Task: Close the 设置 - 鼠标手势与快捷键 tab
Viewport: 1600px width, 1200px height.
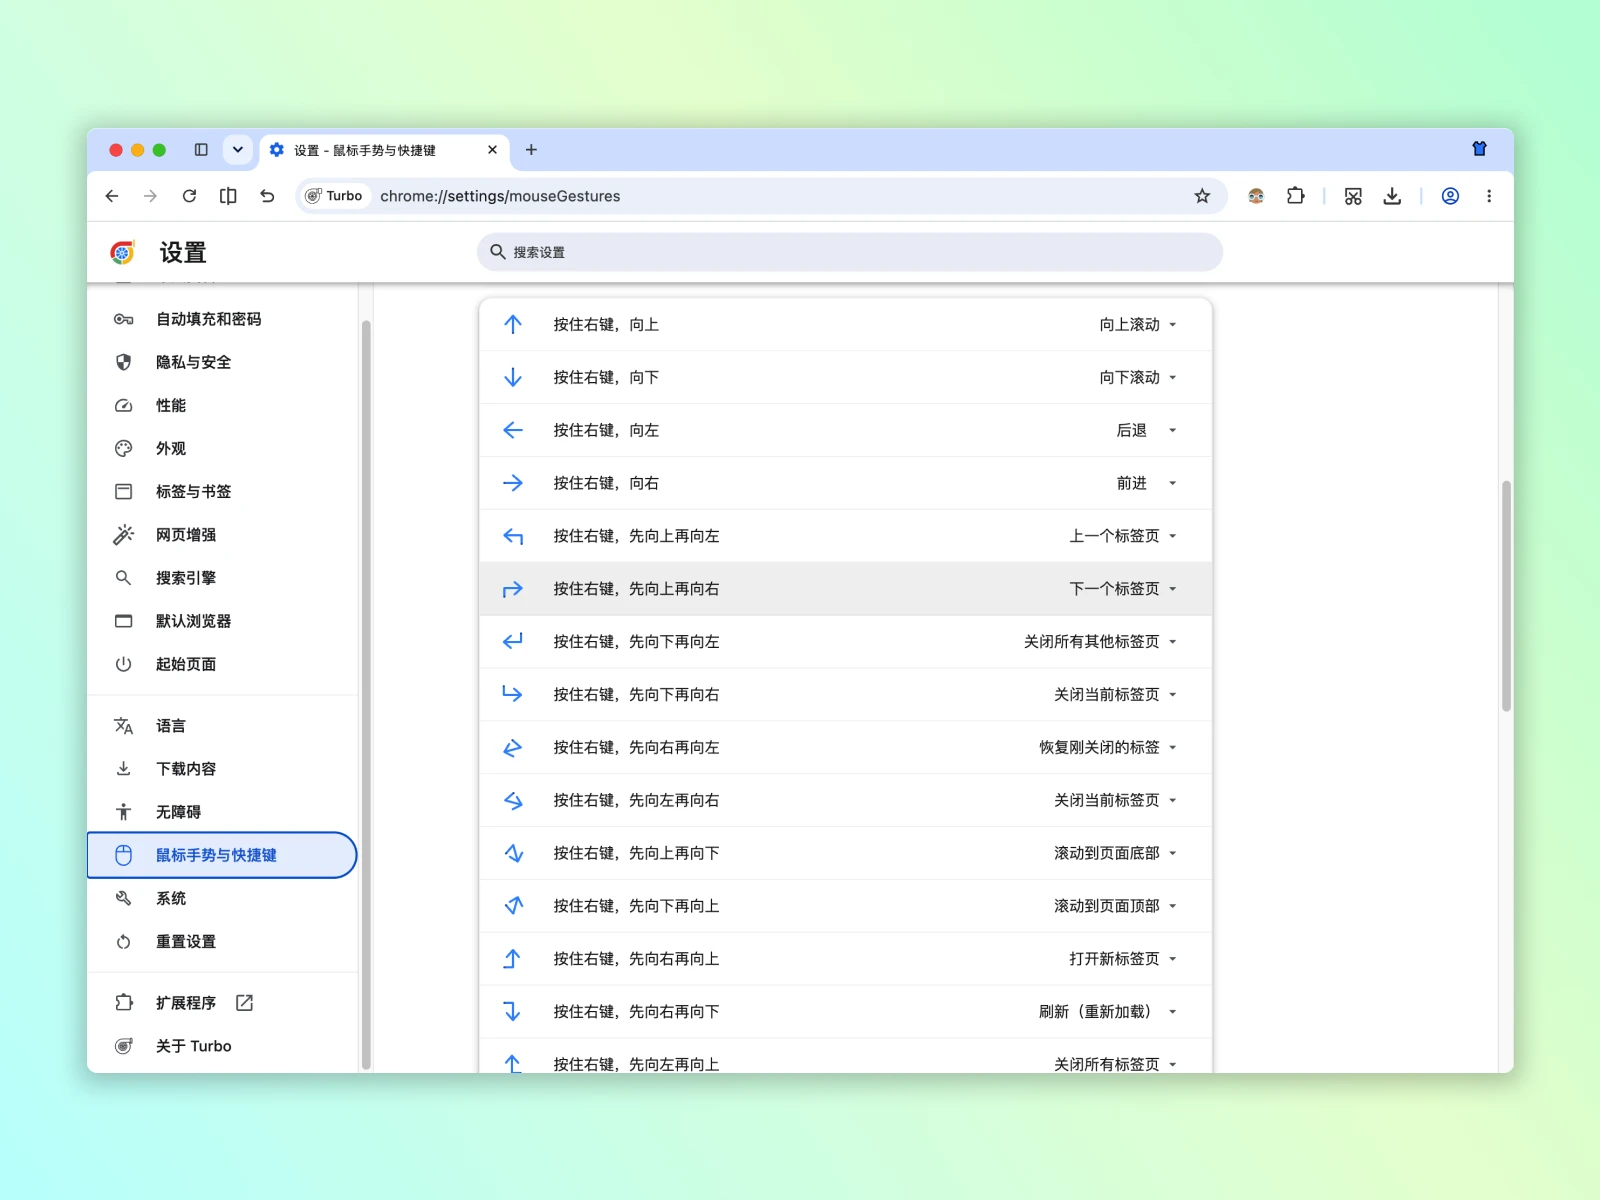Action: pyautogui.click(x=492, y=150)
